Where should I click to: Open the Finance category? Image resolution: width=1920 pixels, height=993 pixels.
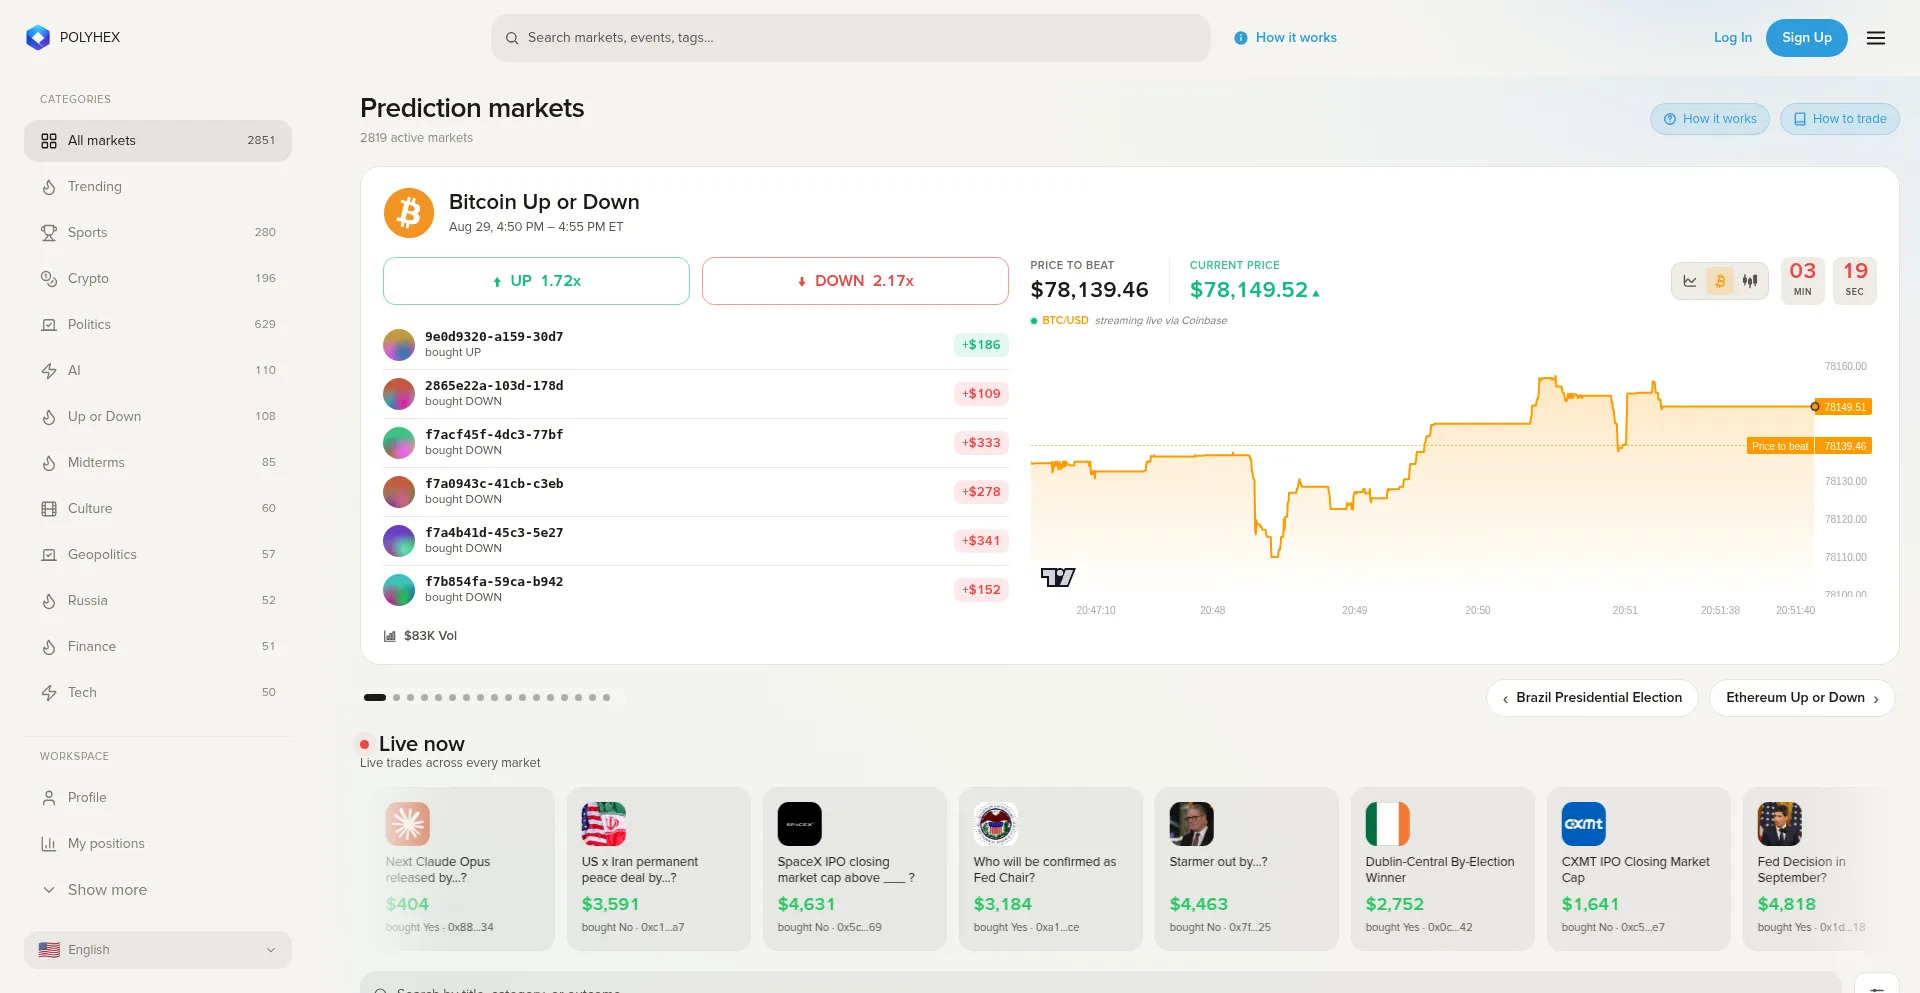(158, 647)
